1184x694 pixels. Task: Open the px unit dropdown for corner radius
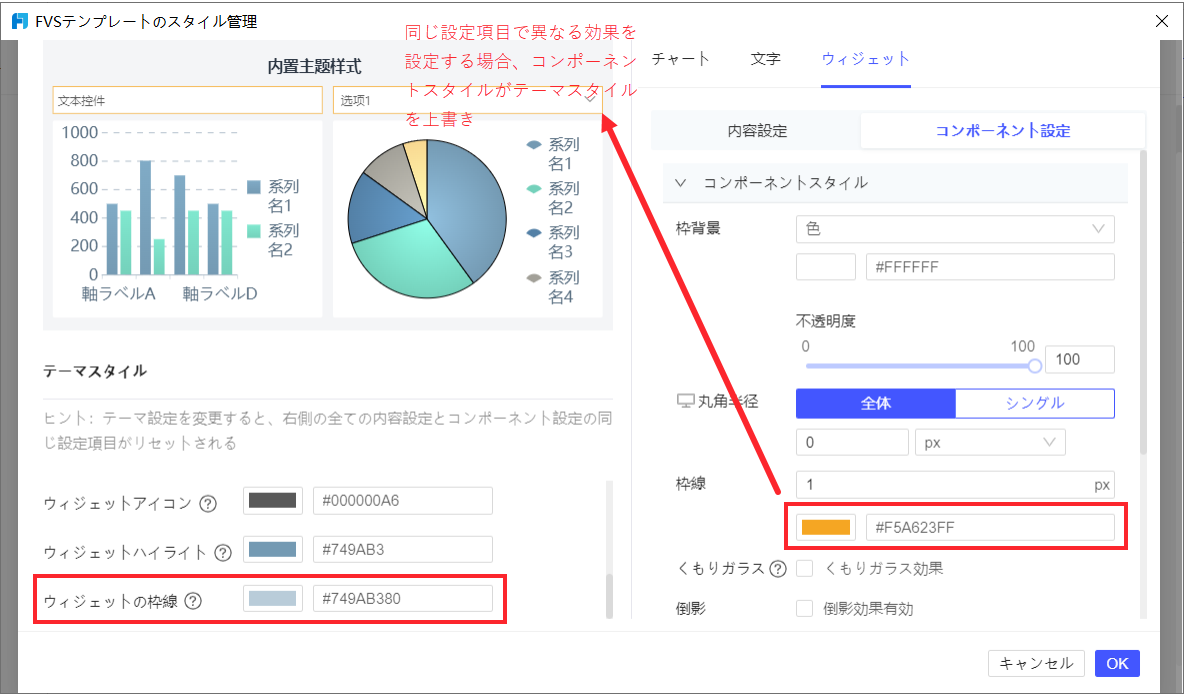[x=990, y=443]
